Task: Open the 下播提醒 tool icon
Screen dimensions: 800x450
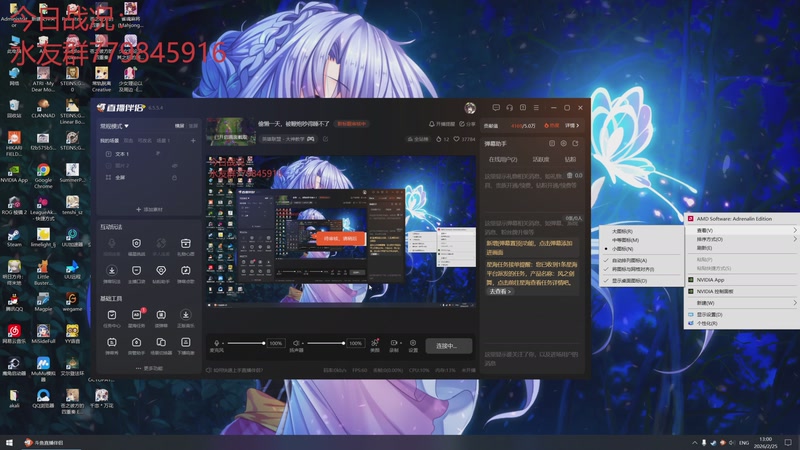Action: [185, 342]
